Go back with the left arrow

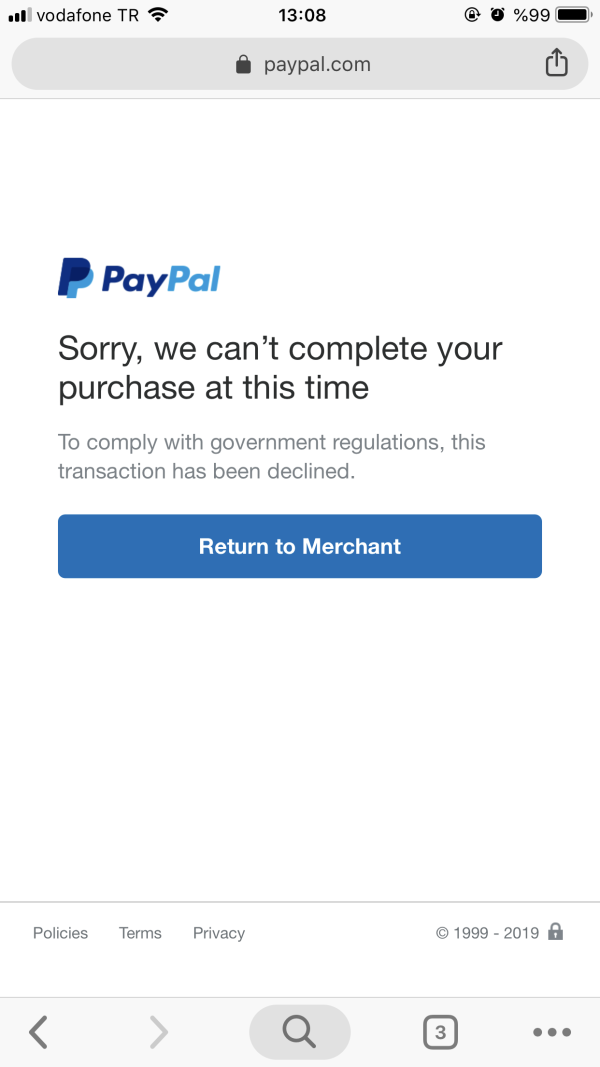click(x=39, y=1032)
